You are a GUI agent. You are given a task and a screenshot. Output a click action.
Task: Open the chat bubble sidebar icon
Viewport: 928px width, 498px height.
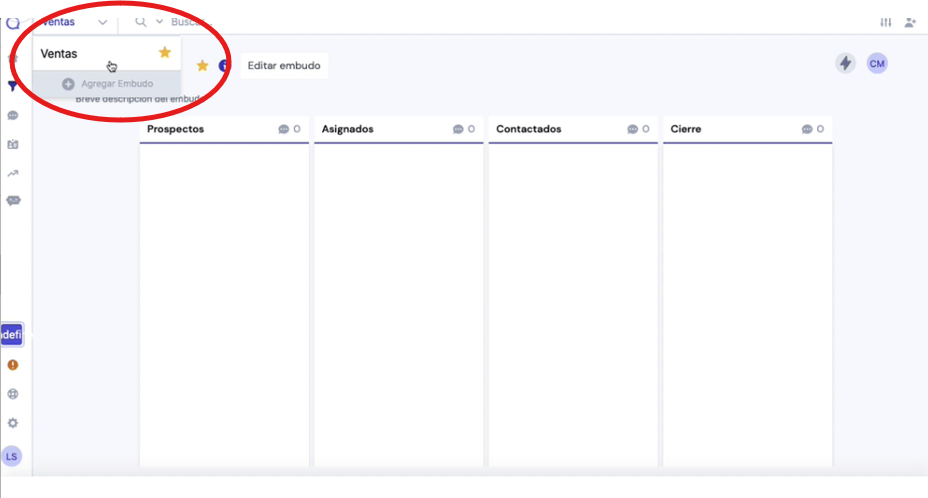(13, 115)
